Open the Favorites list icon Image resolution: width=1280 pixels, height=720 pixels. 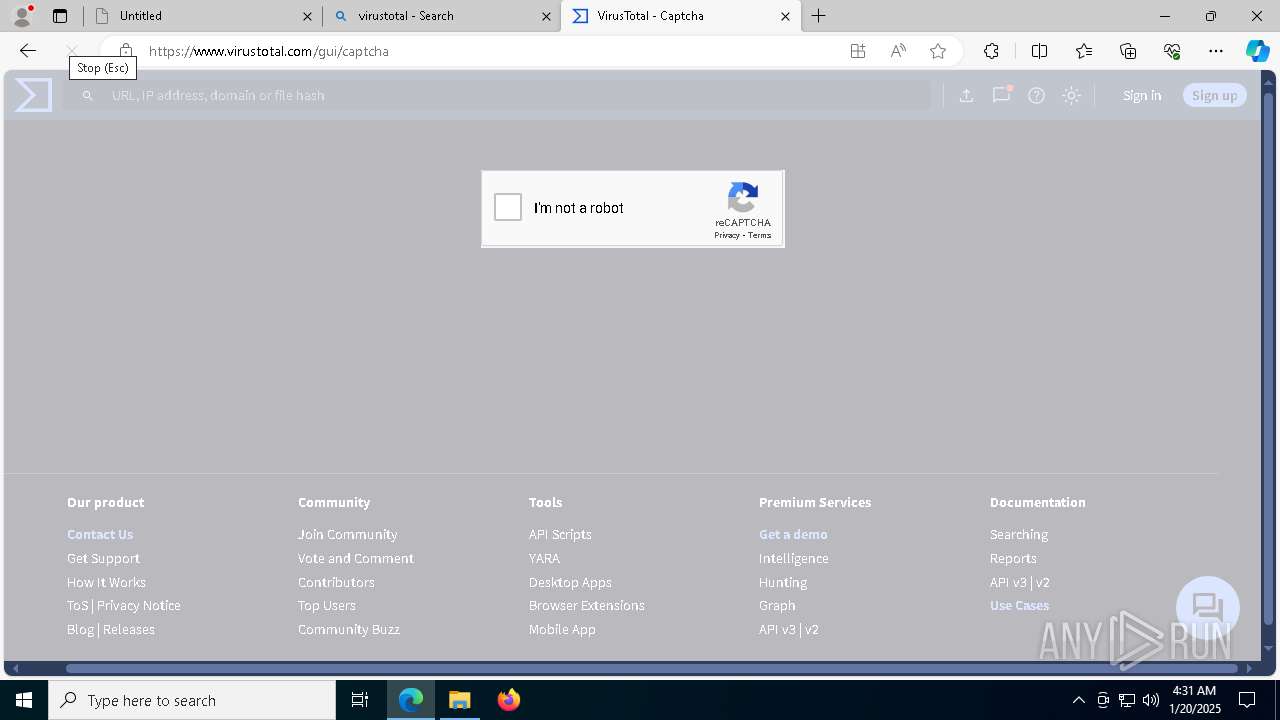pos(1084,51)
